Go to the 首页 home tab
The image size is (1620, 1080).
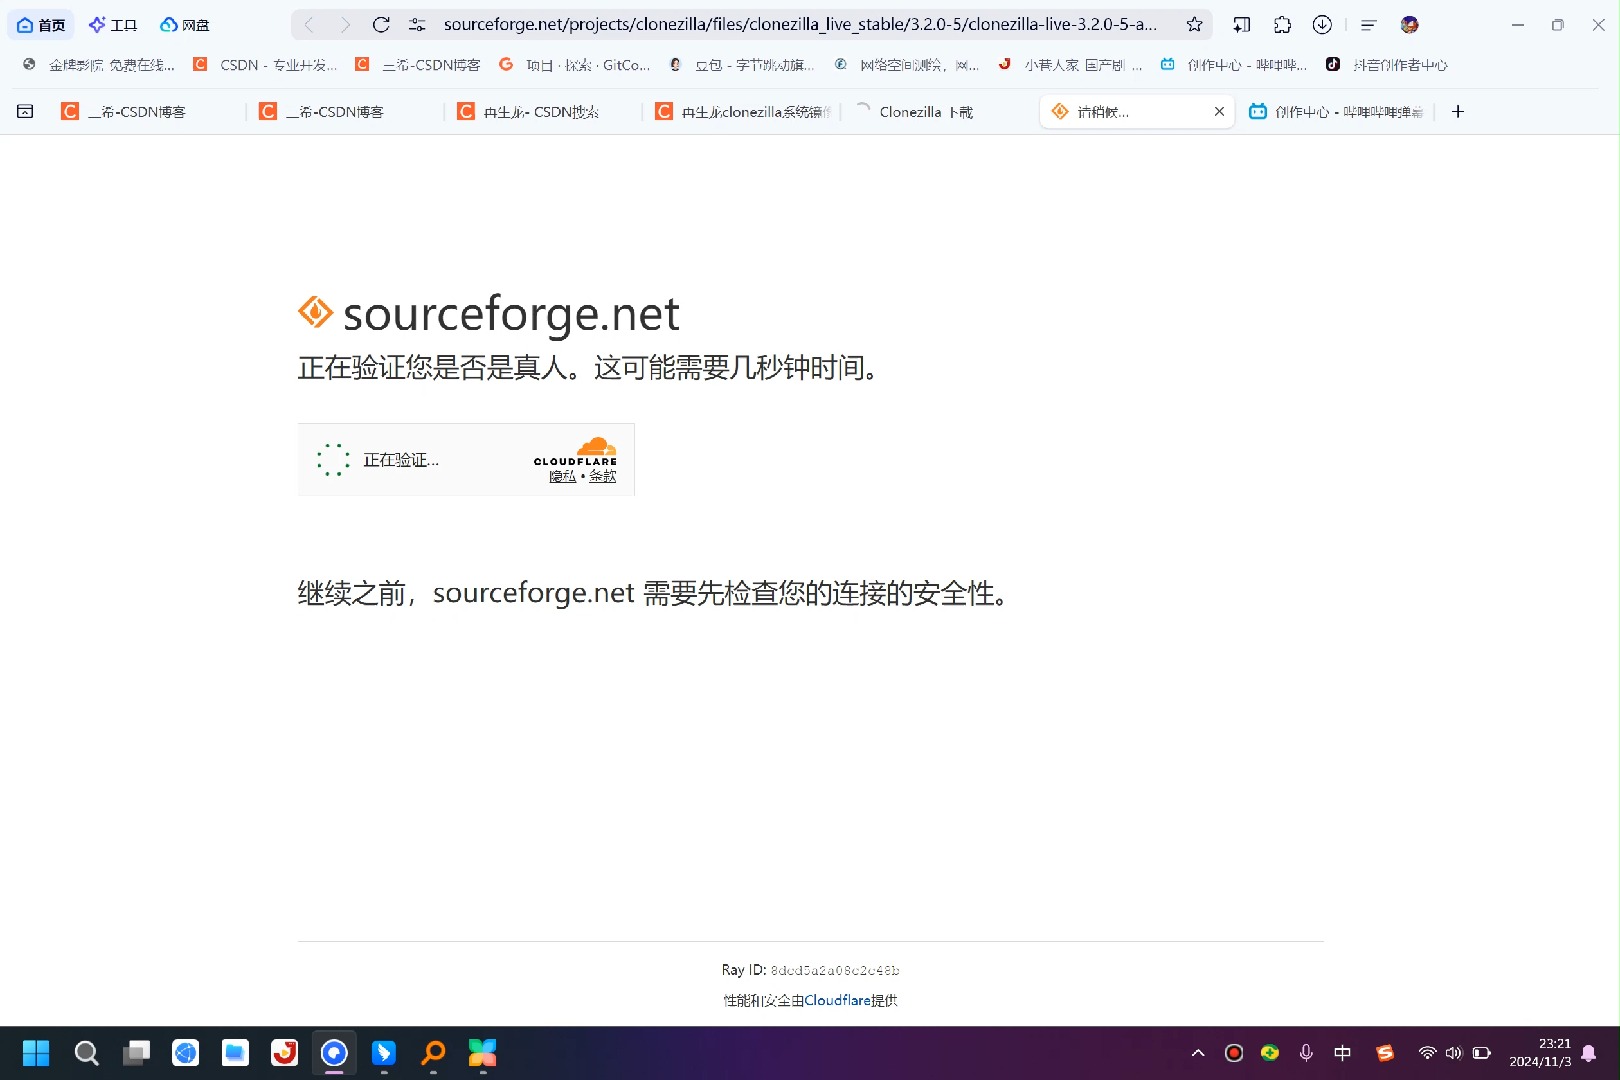[41, 25]
